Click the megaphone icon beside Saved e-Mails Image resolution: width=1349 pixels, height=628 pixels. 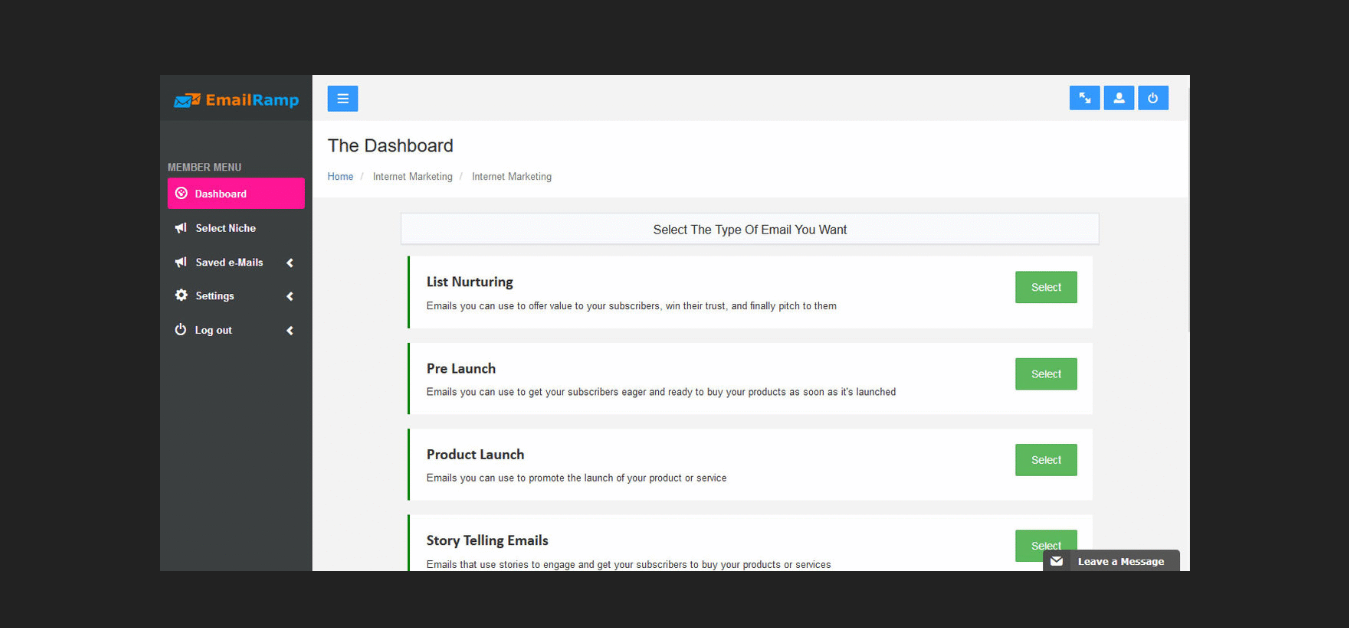pyautogui.click(x=181, y=262)
